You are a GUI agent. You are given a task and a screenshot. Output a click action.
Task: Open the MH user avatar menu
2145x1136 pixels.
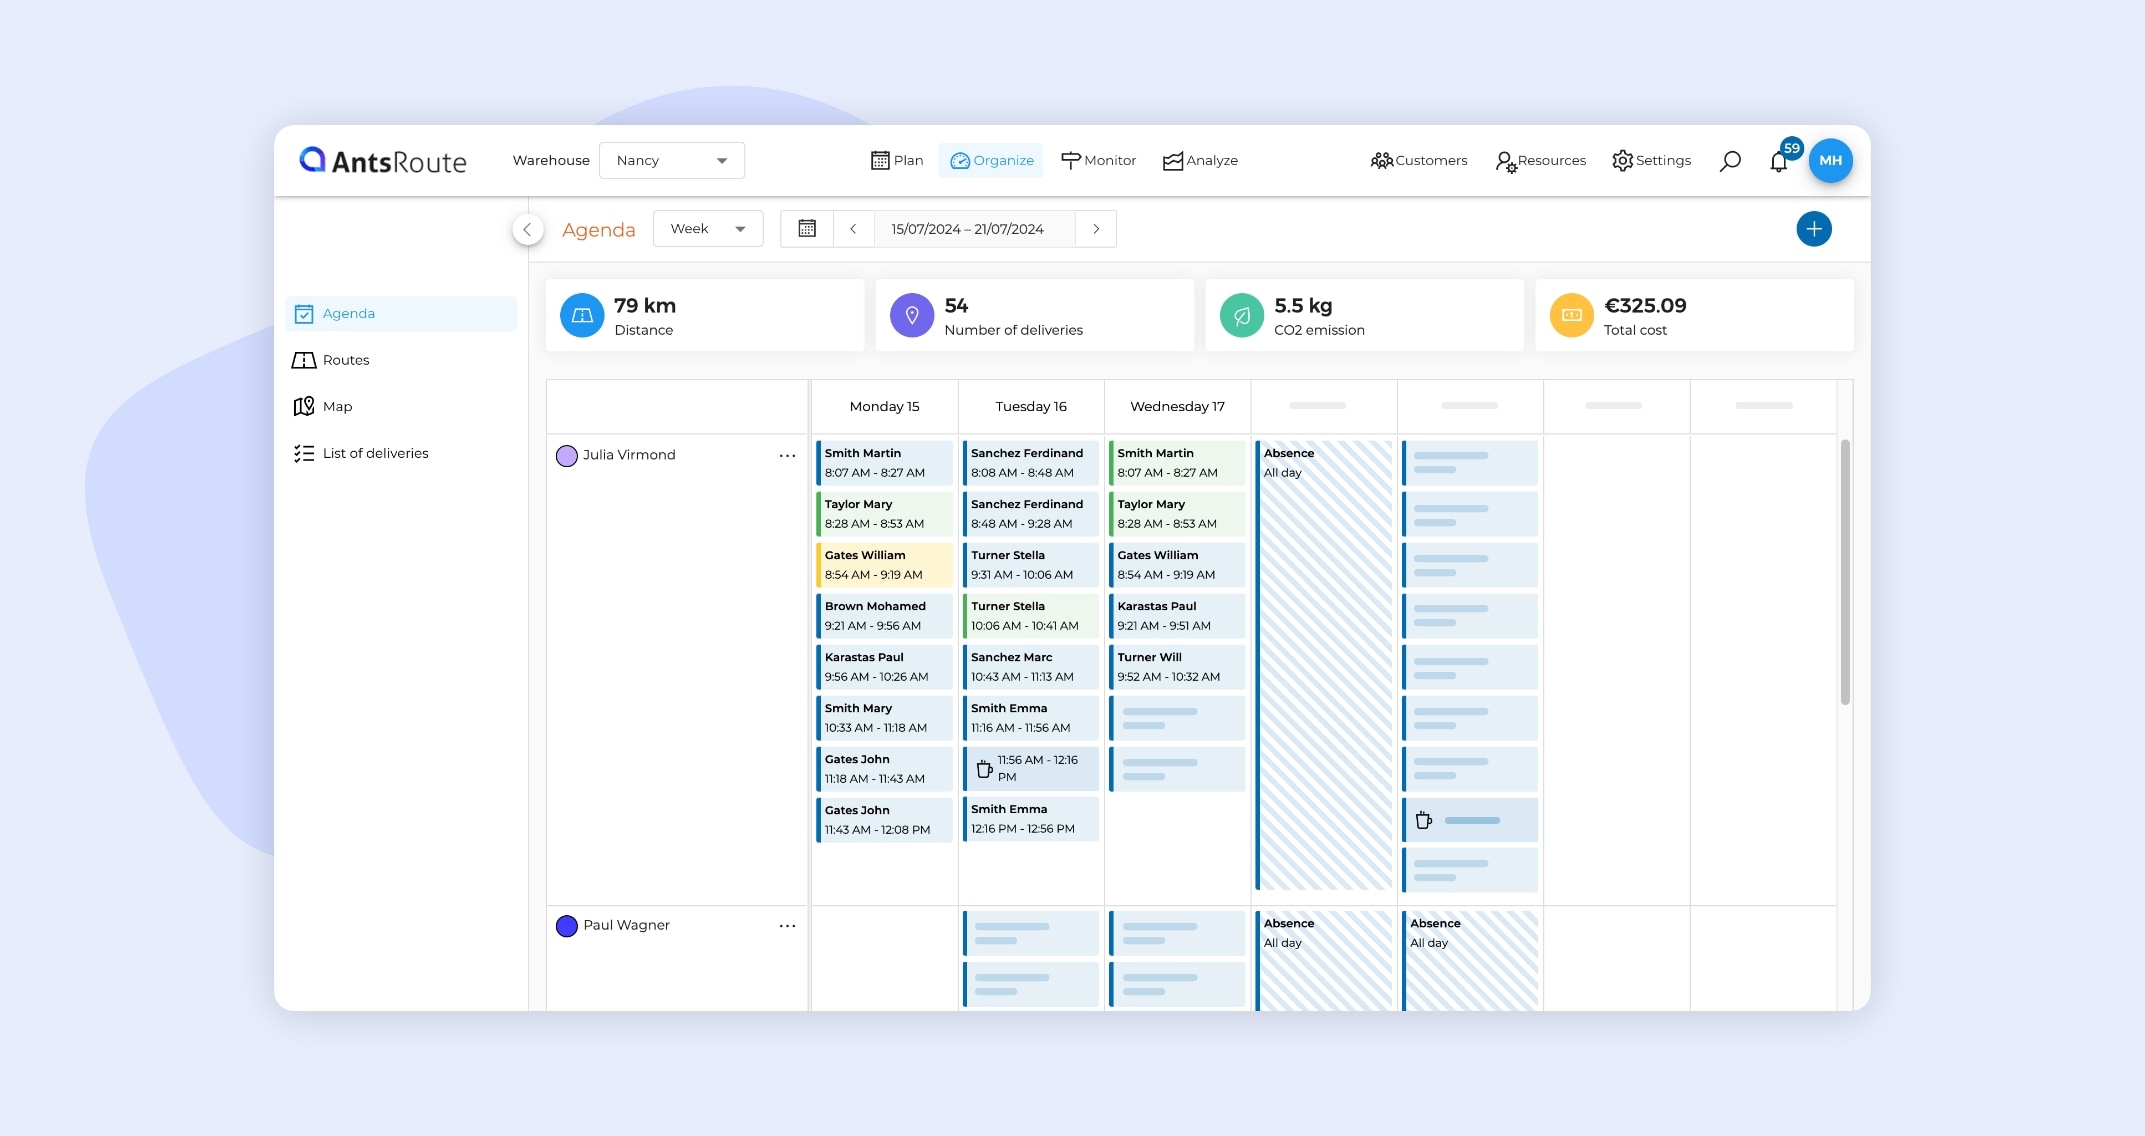(x=1830, y=160)
